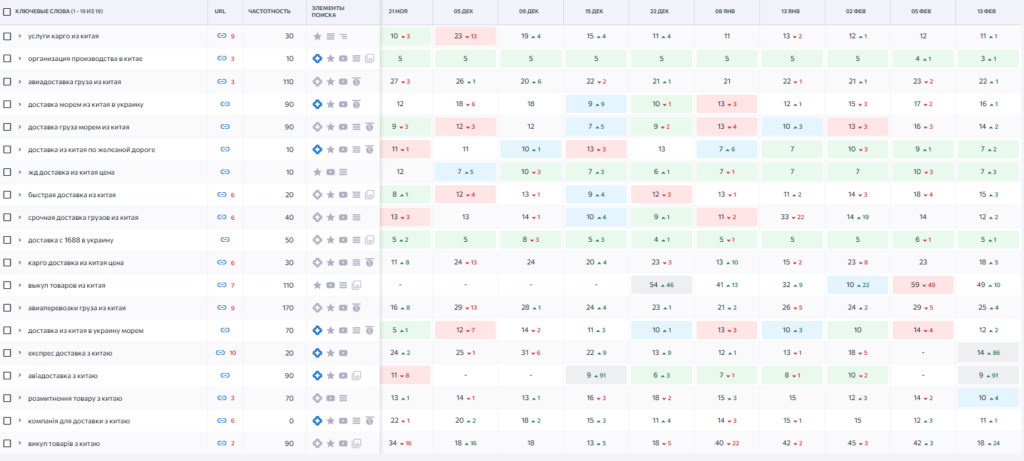
Task: Open keyword доставка груза морем из китая
Action: click(x=78, y=127)
